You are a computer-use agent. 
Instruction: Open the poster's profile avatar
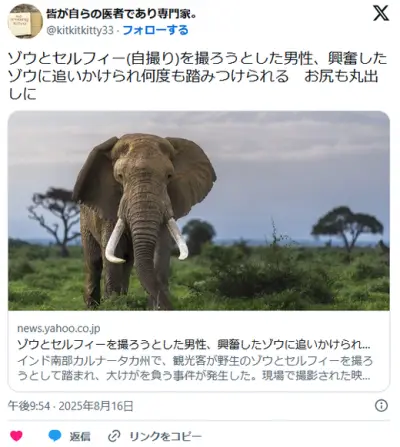25,22
